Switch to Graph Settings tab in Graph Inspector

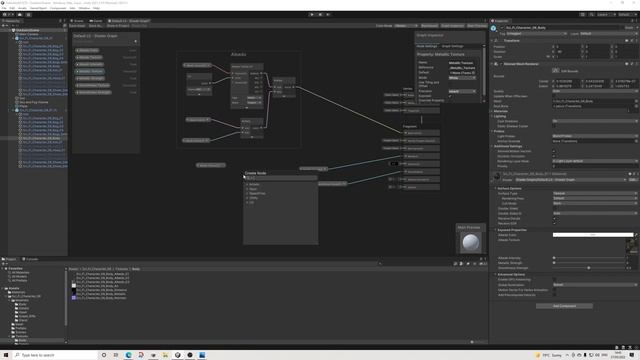tap(453, 46)
